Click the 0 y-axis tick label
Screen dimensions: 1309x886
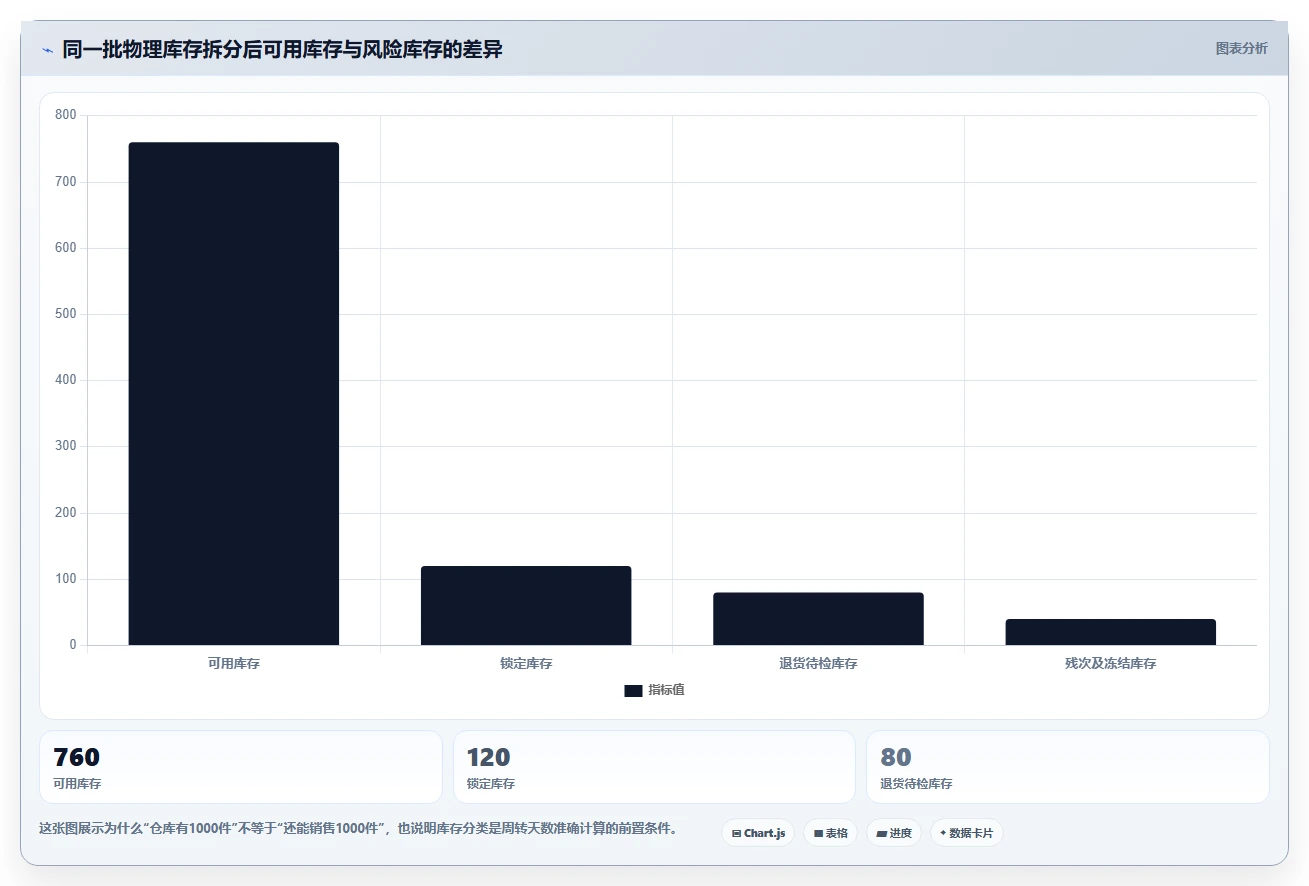click(73, 645)
